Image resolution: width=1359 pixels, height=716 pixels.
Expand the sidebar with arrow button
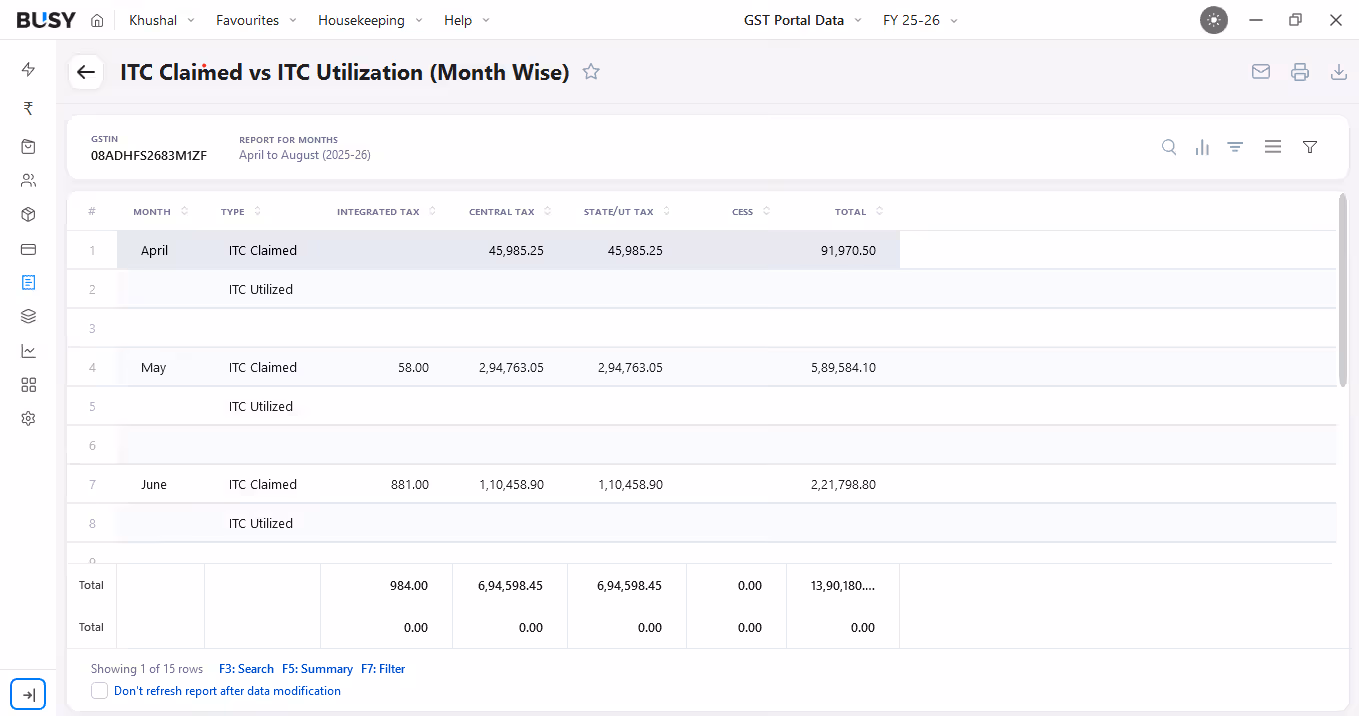(x=28, y=694)
